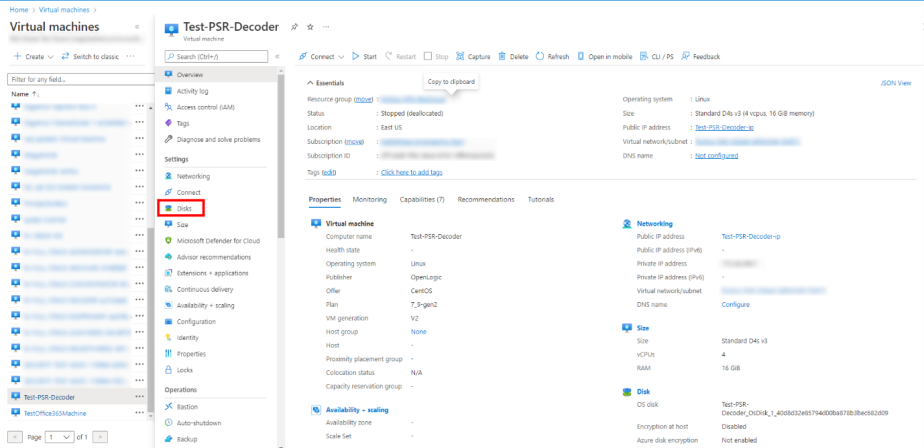Click Microsoft Defender for Cloud shield icon
This screenshot has height=448, width=924.
[169, 241]
